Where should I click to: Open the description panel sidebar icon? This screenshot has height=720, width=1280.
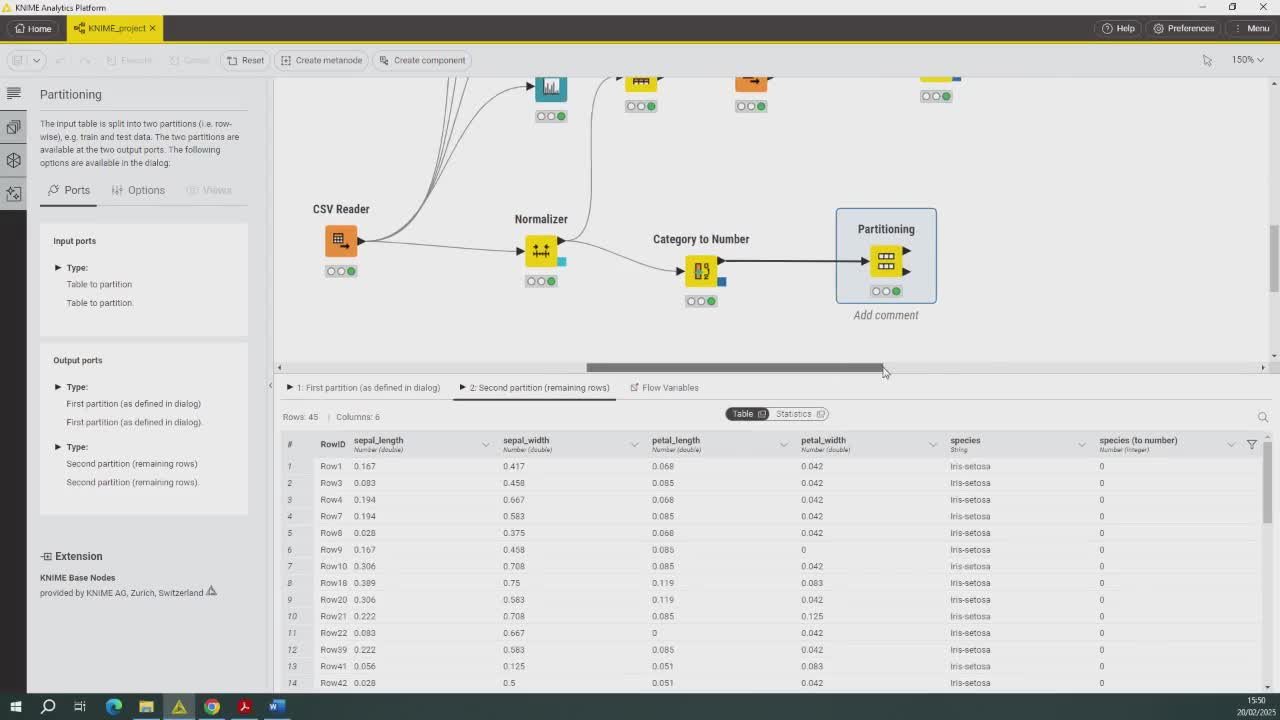14,93
